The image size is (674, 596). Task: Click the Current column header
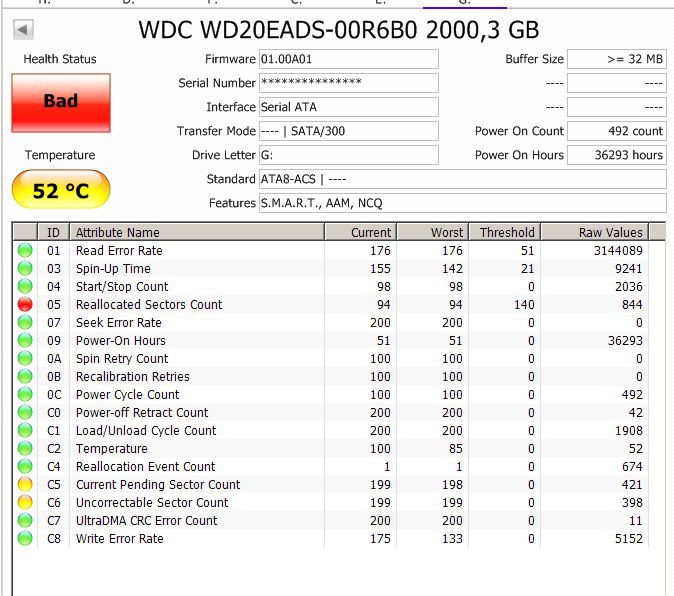[x=361, y=232]
